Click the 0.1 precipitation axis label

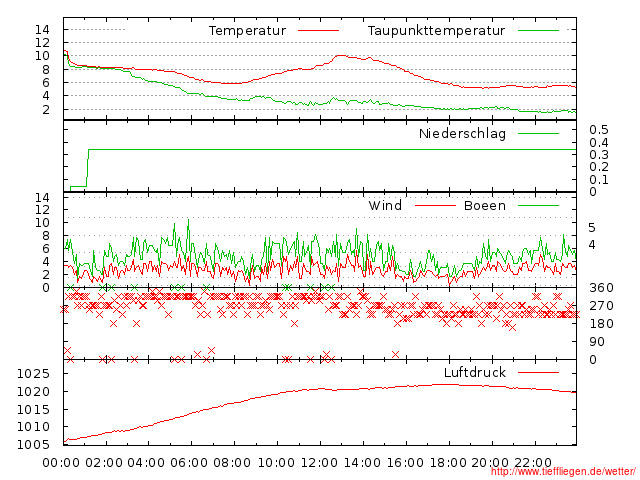coord(599,180)
